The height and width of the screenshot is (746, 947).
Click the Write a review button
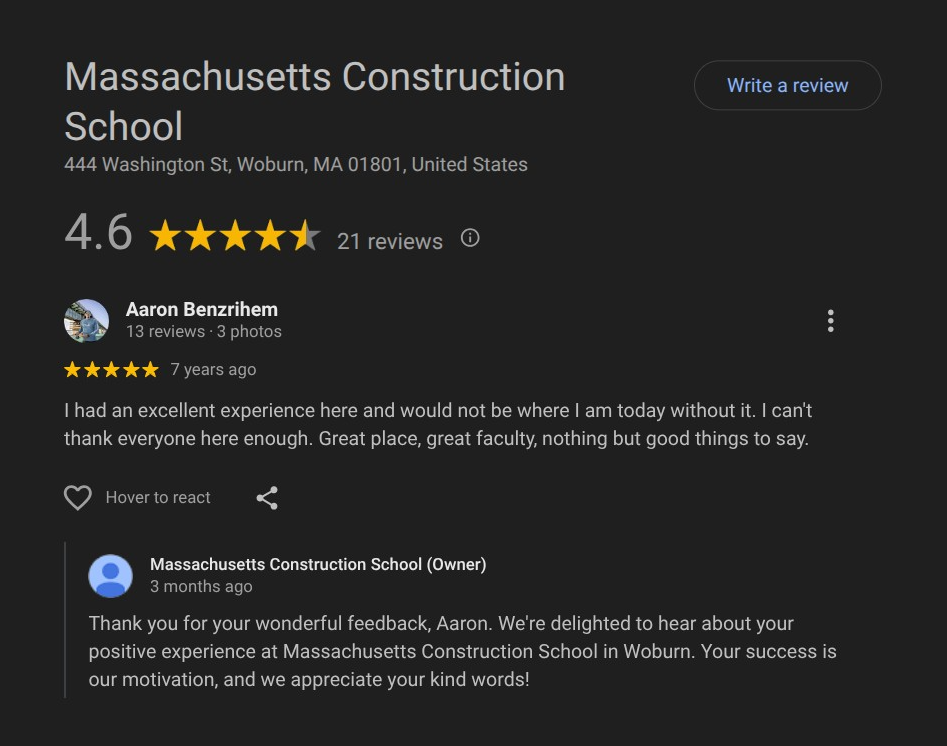[x=787, y=86]
